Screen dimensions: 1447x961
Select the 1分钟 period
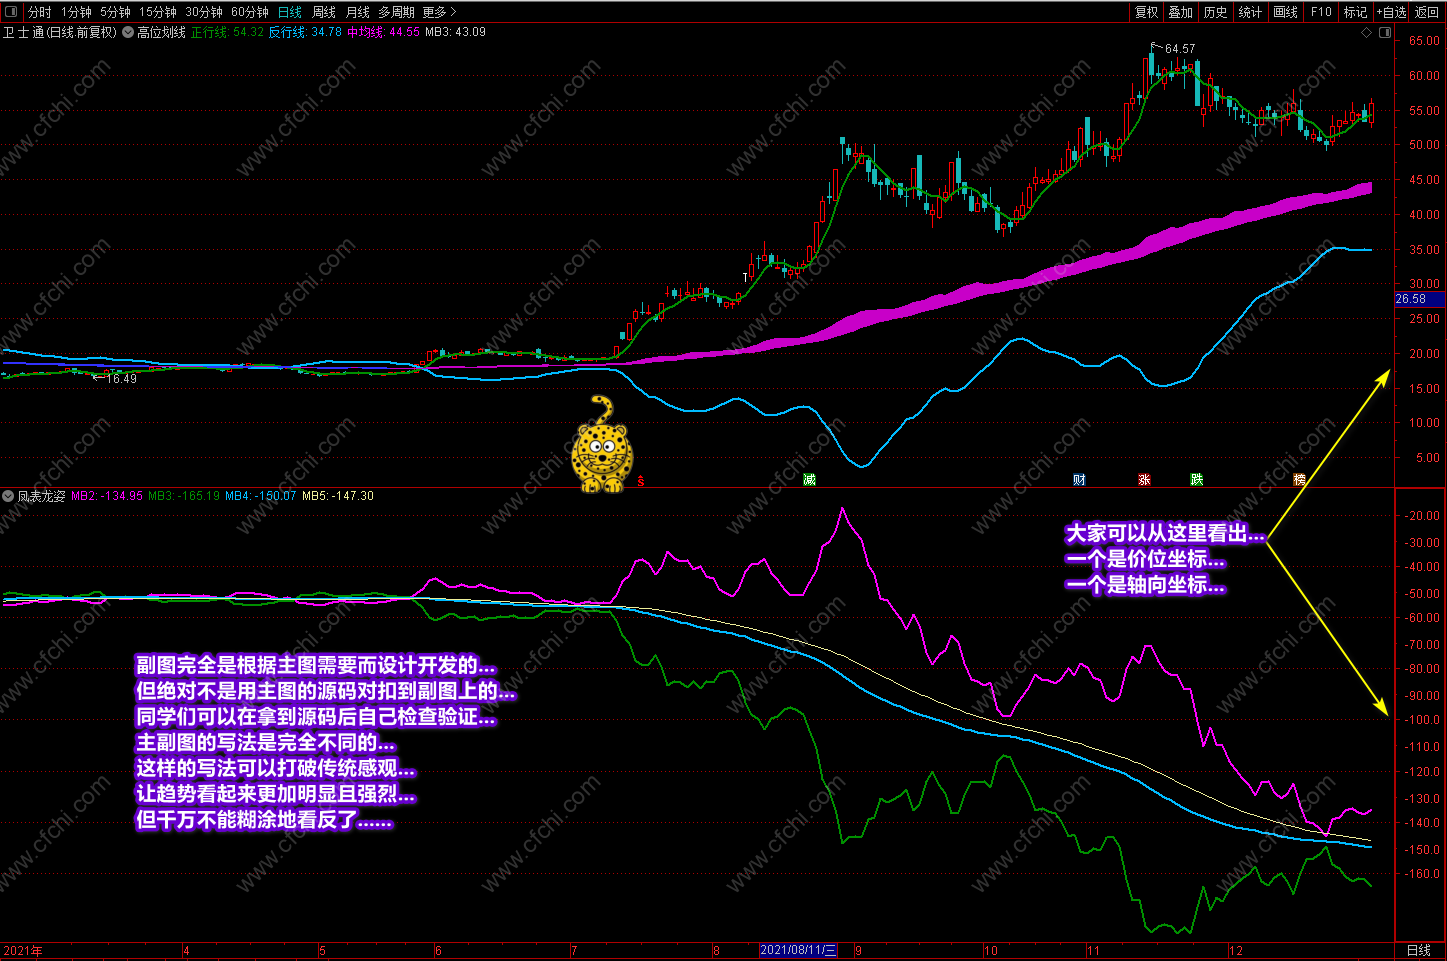[x=76, y=12]
